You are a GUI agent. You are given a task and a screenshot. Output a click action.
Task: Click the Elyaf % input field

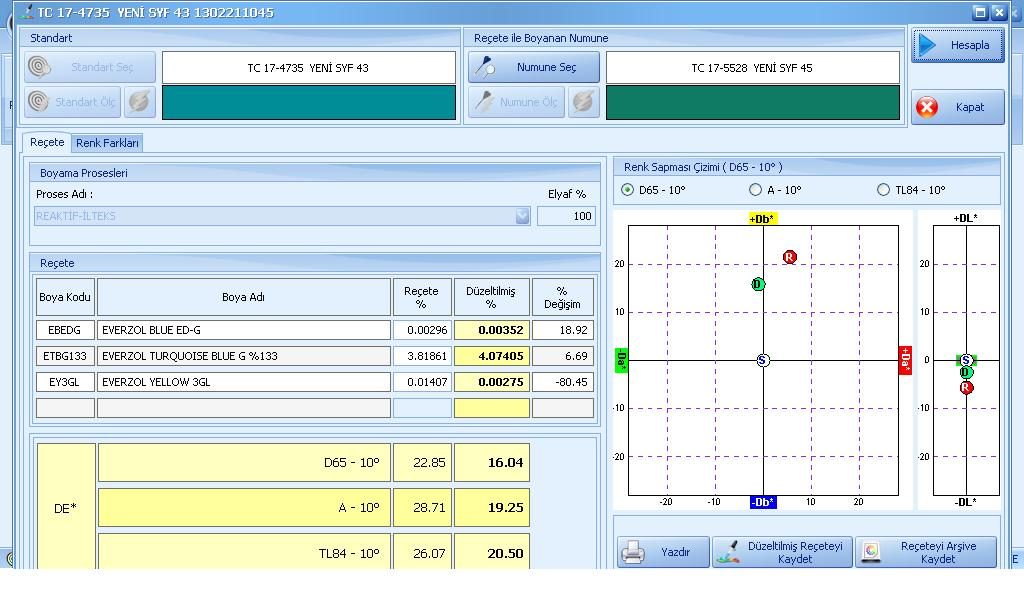[566, 216]
